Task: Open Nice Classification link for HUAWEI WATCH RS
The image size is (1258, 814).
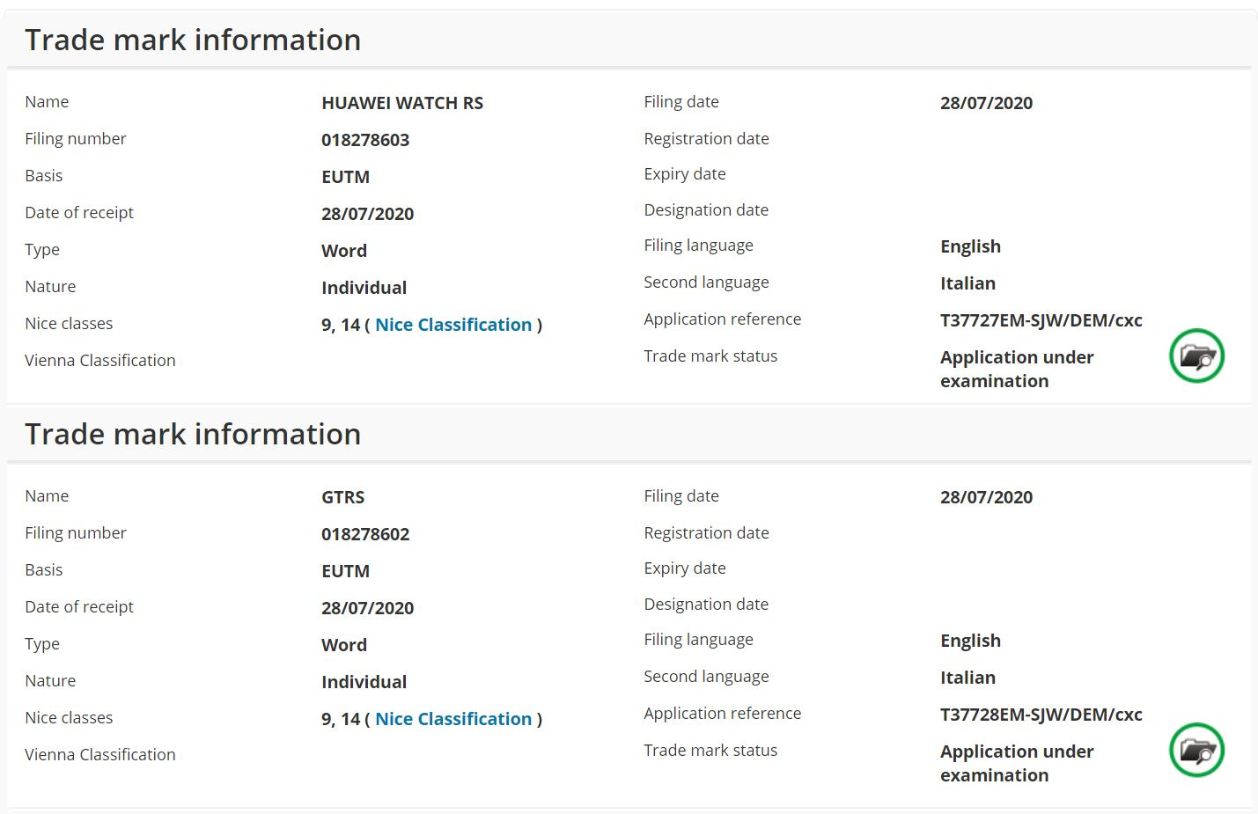Action: coord(453,324)
